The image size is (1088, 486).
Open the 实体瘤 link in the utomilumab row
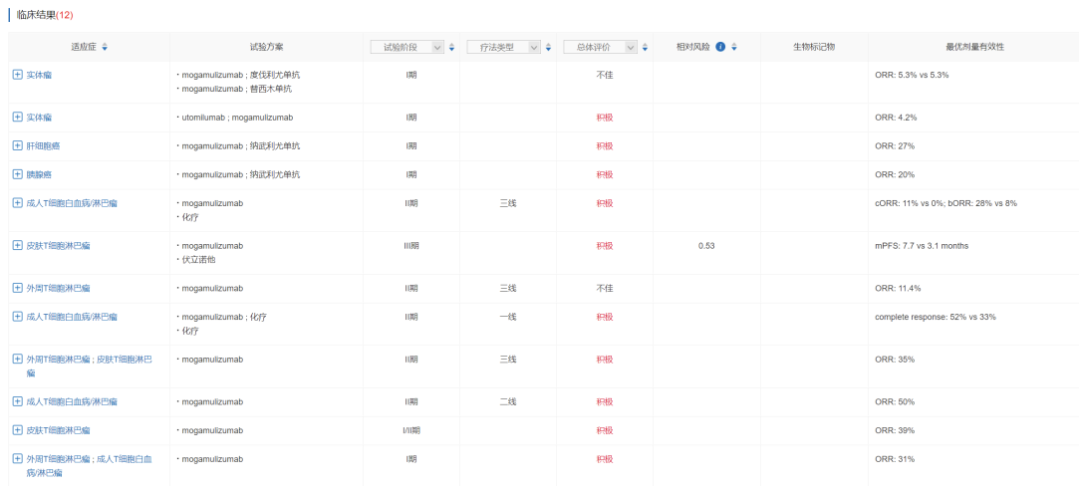click(39, 117)
